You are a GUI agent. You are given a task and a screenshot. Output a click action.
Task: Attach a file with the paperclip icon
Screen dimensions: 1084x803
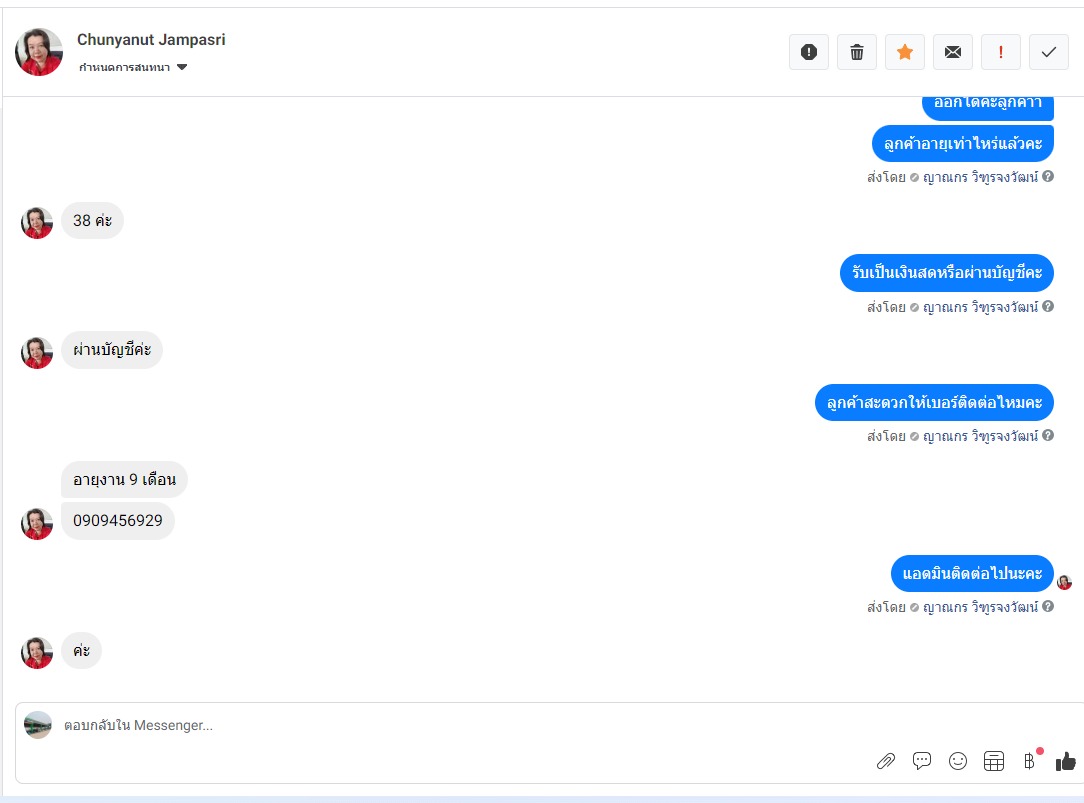pyautogui.click(x=886, y=762)
